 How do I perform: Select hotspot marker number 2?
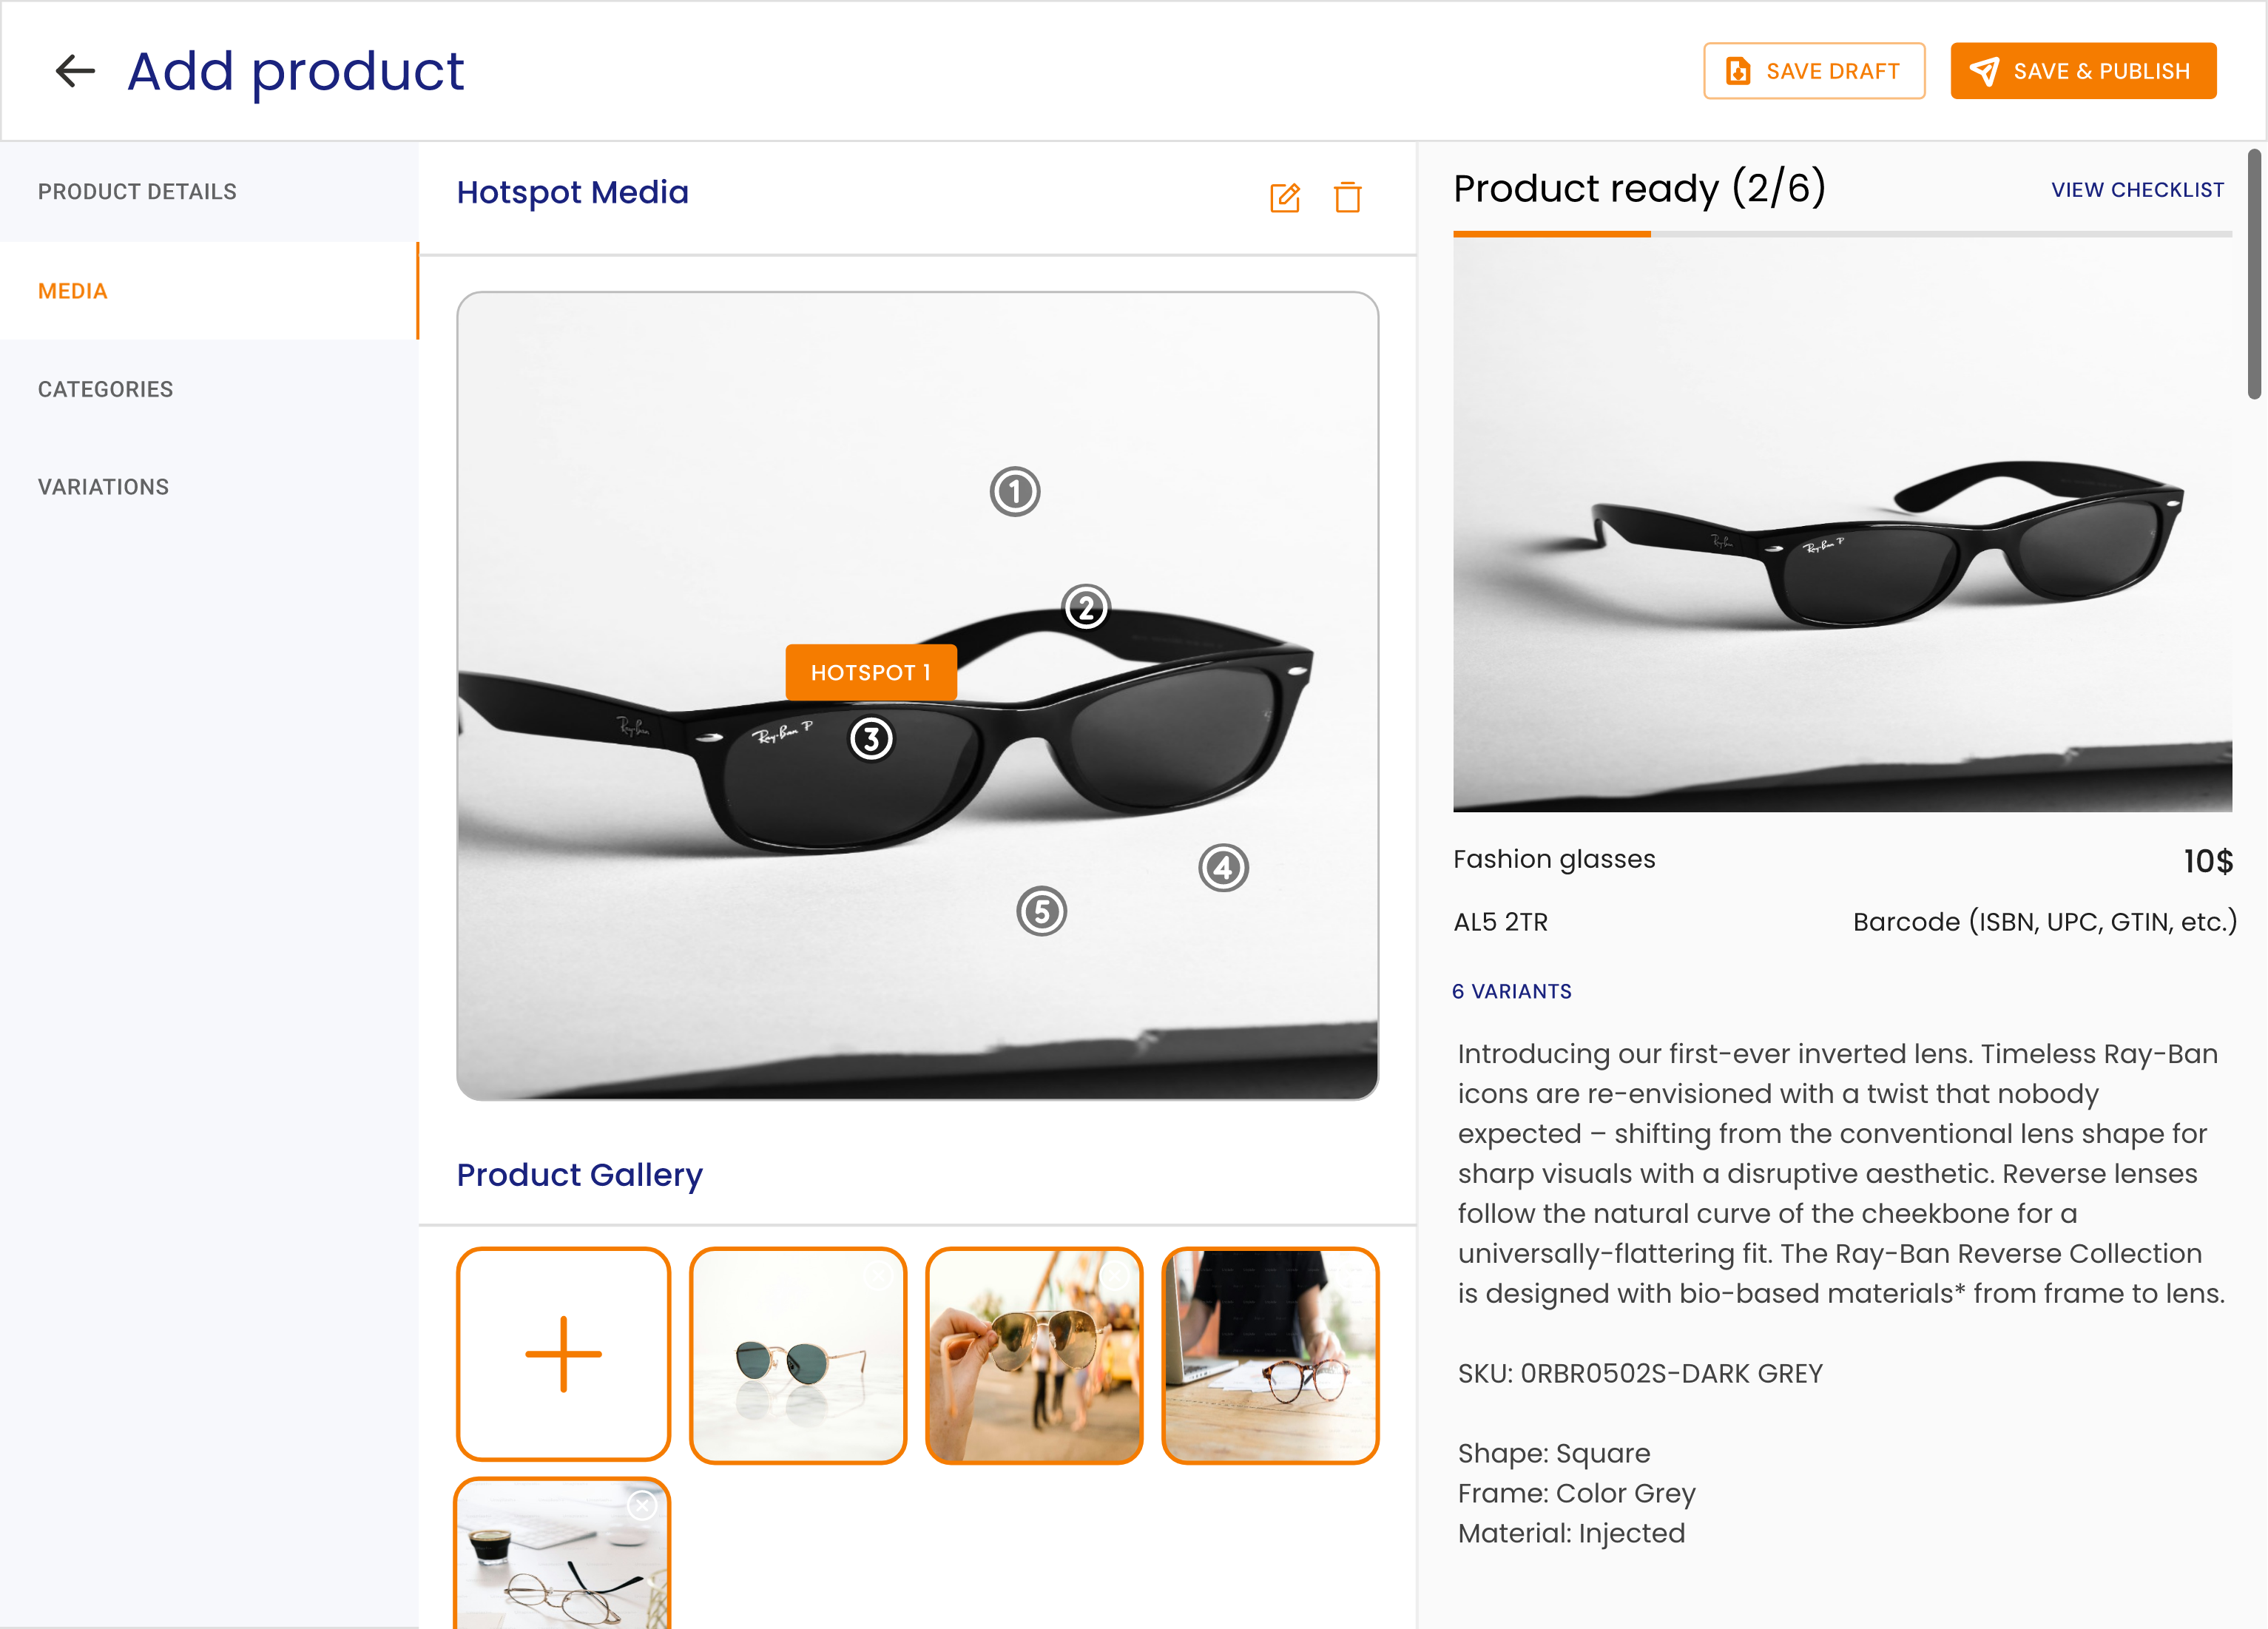(x=1085, y=607)
